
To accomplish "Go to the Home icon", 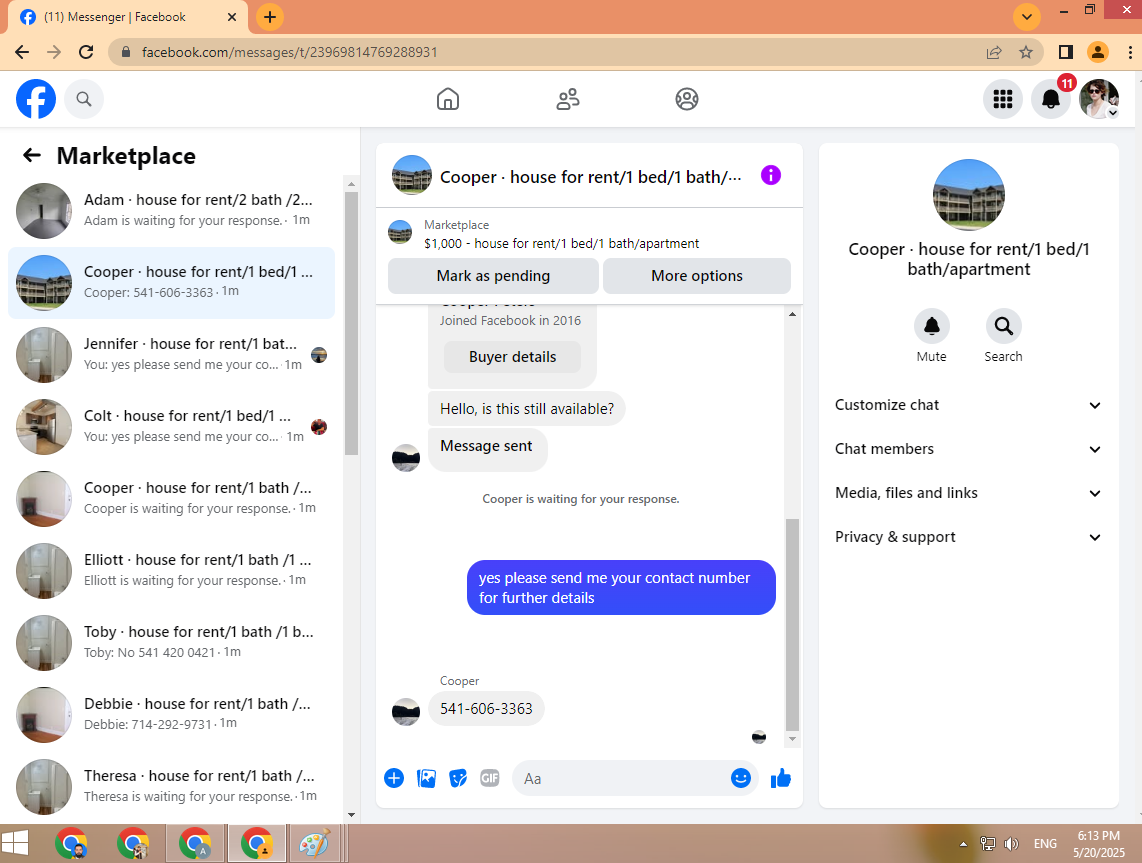I will (448, 99).
